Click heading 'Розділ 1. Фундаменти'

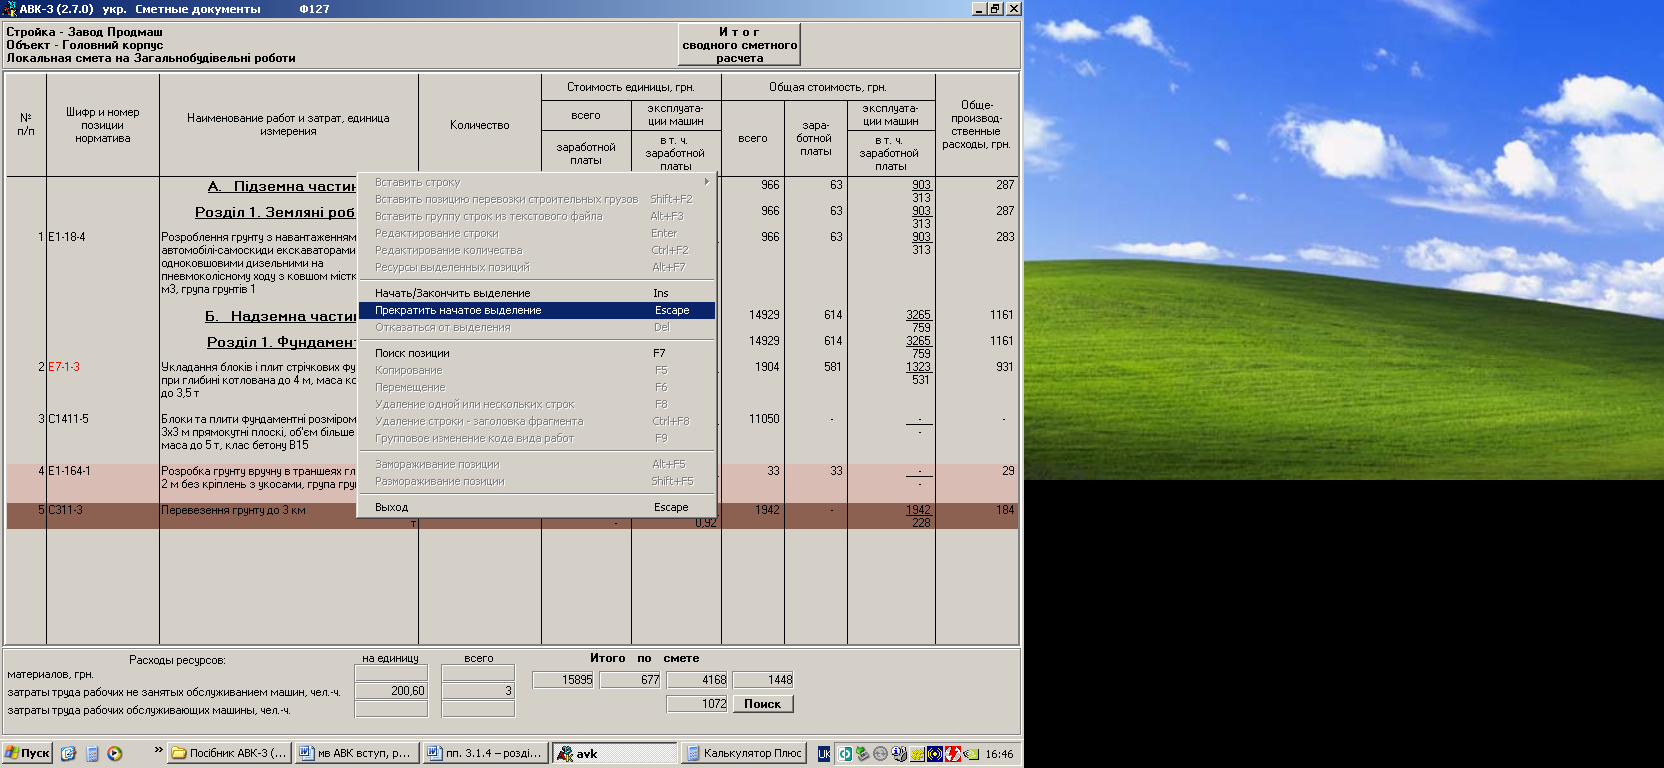click(x=281, y=342)
